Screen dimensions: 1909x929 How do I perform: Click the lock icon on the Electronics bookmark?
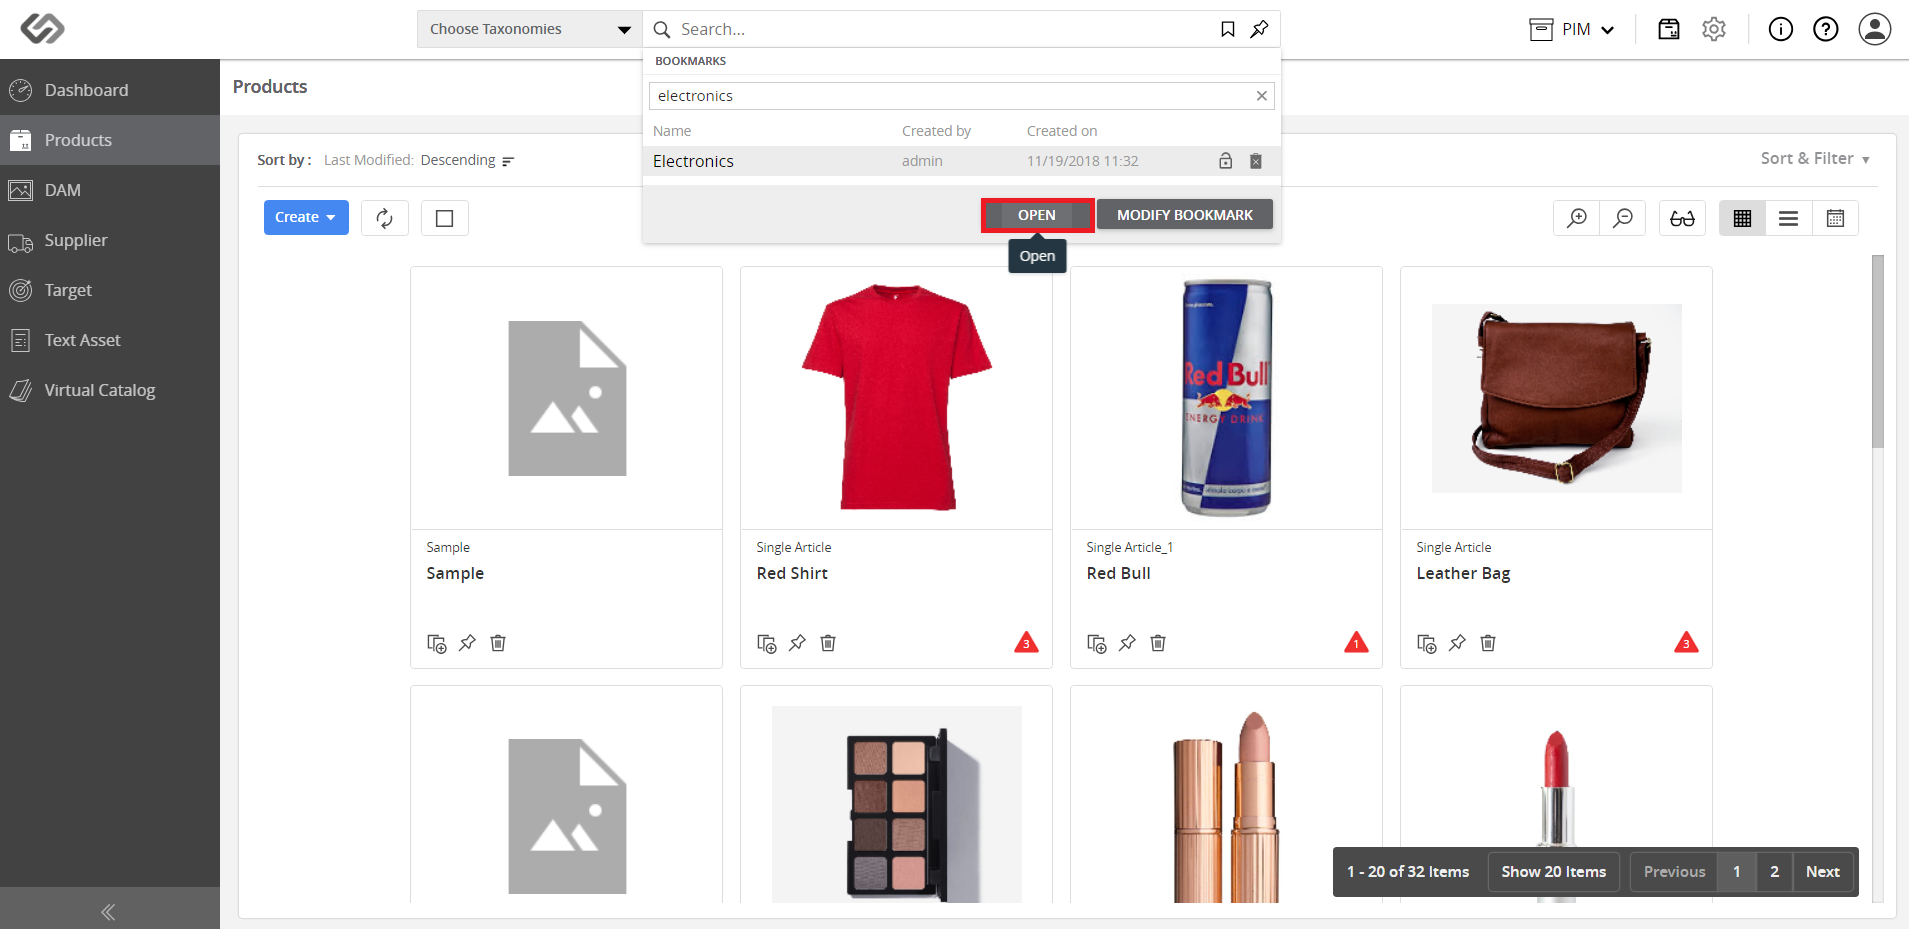1226,161
